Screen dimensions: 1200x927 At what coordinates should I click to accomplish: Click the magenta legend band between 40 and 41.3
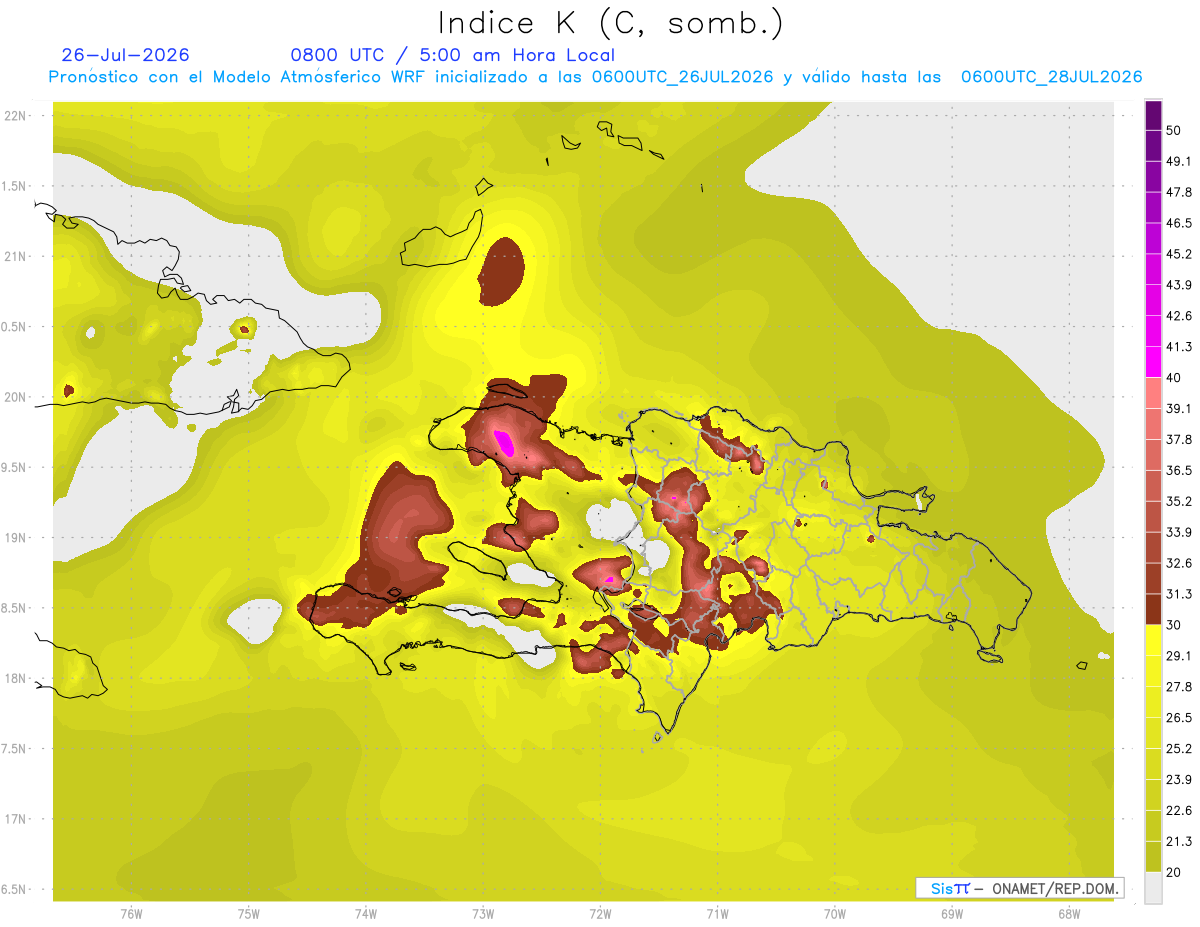1153,362
